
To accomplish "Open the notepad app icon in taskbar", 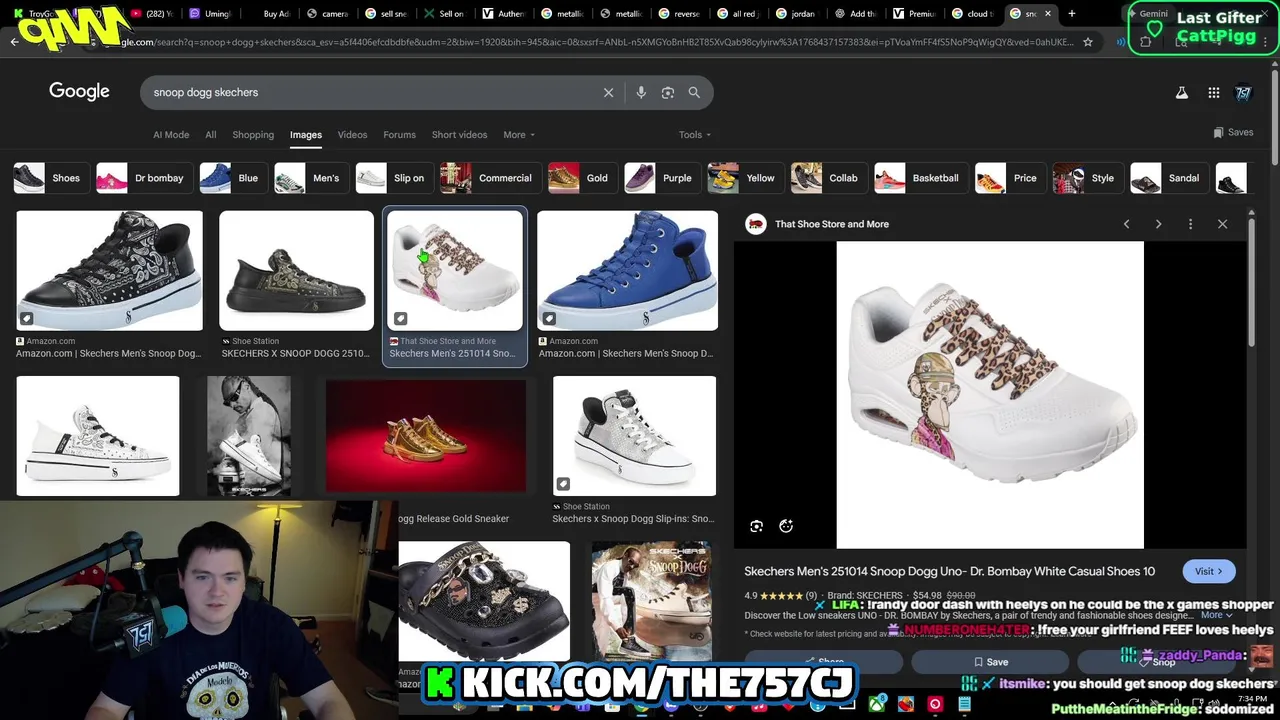I will pos(964,704).
